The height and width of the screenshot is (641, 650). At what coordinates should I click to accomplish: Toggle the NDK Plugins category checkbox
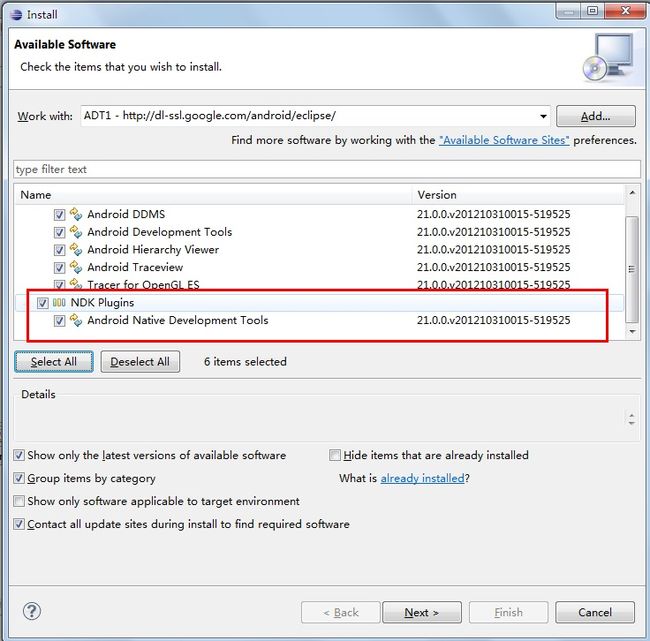(x=43, y=303)
